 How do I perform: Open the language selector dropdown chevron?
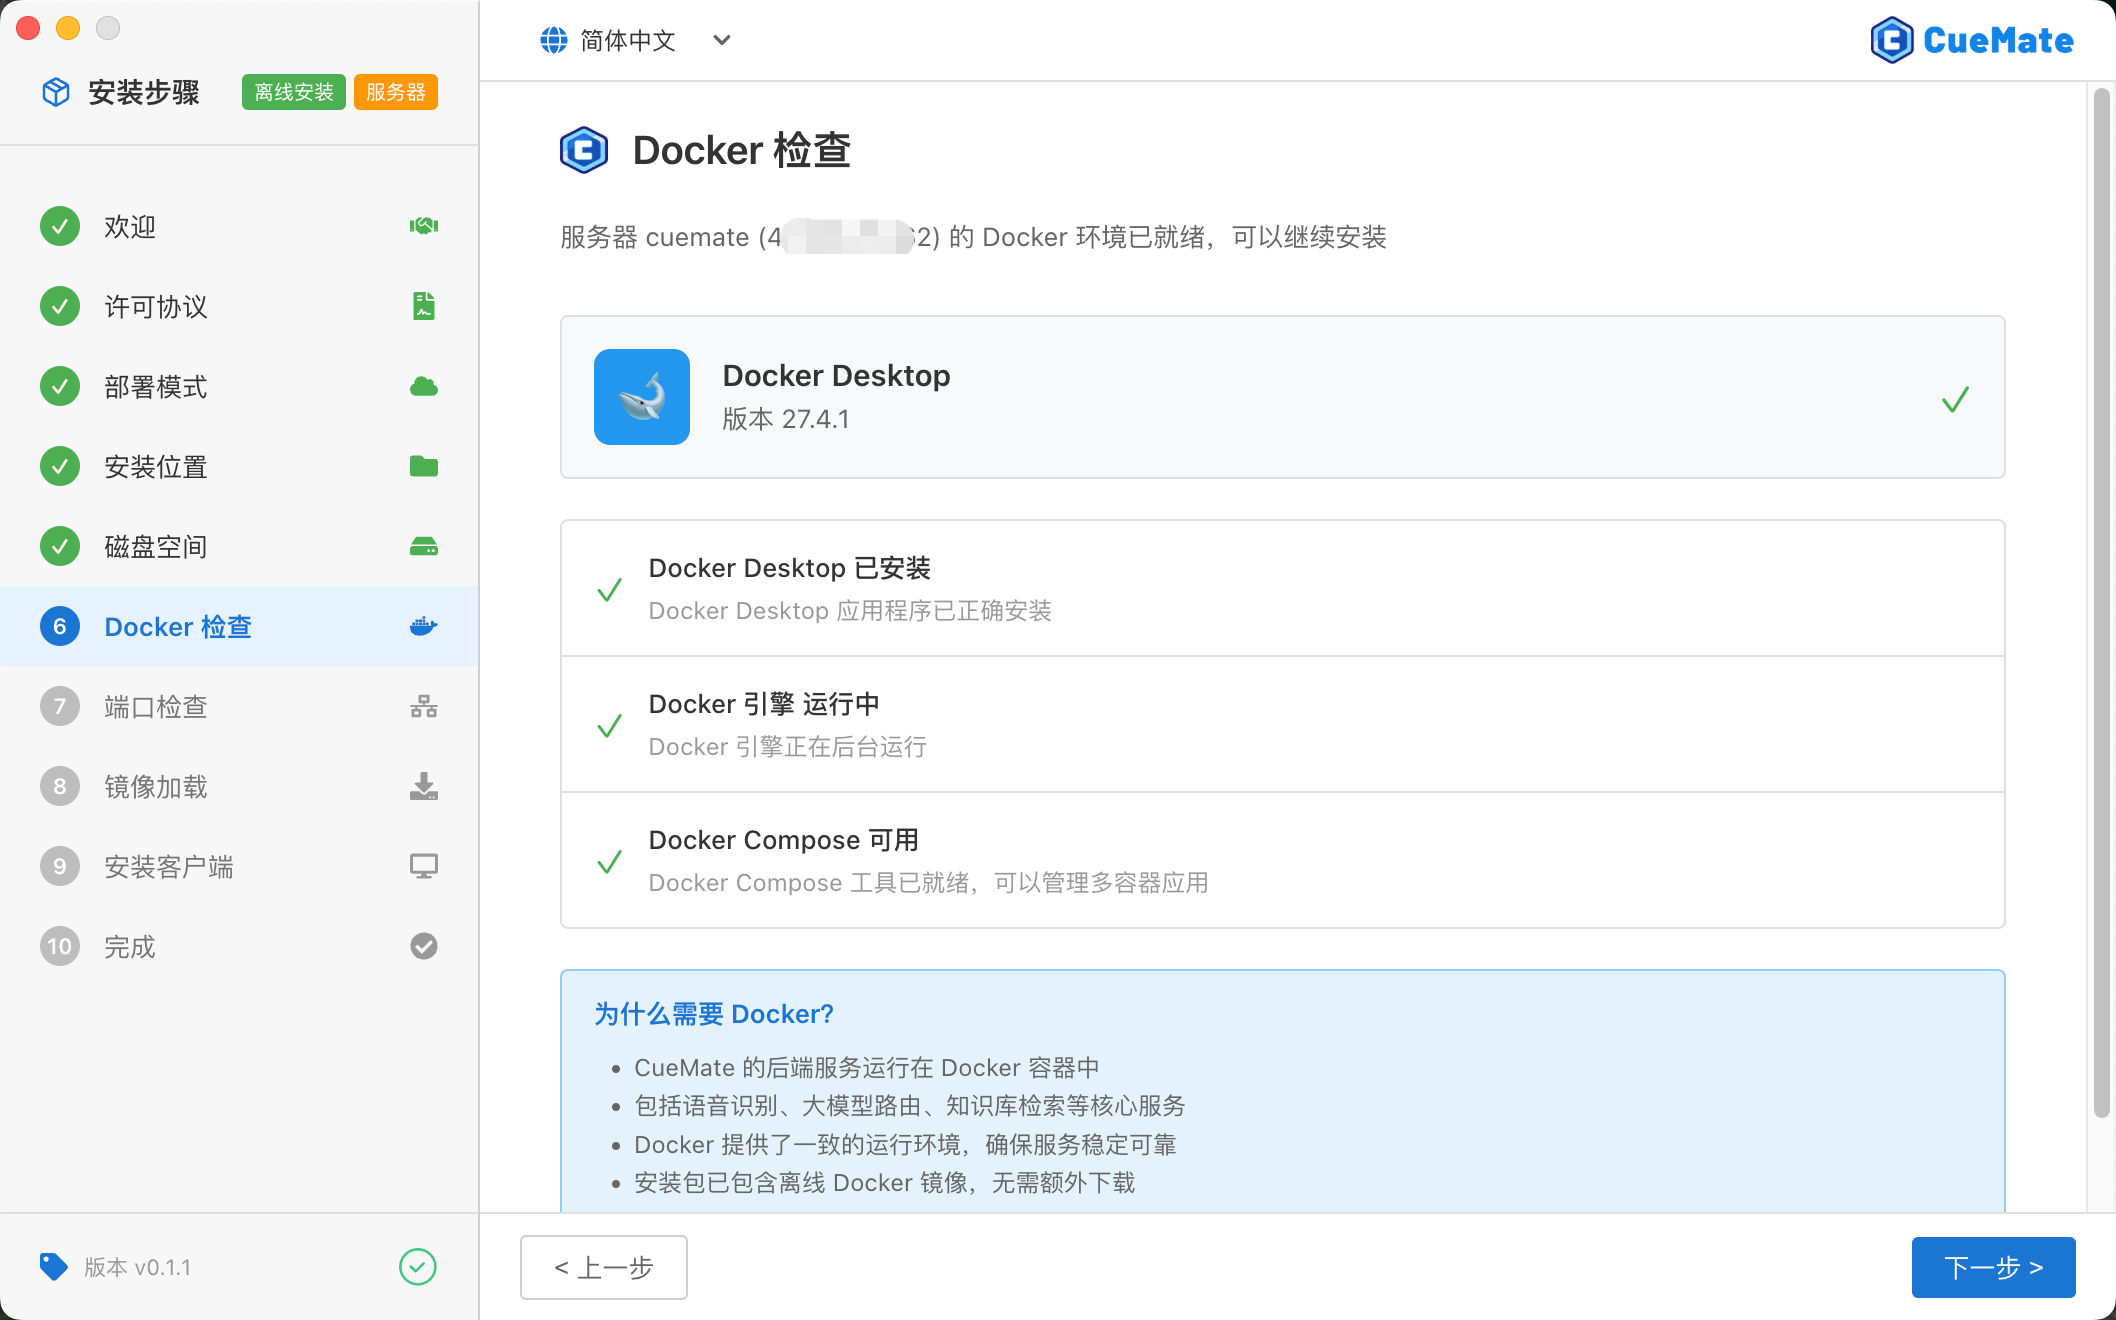[x=721, y=41]
